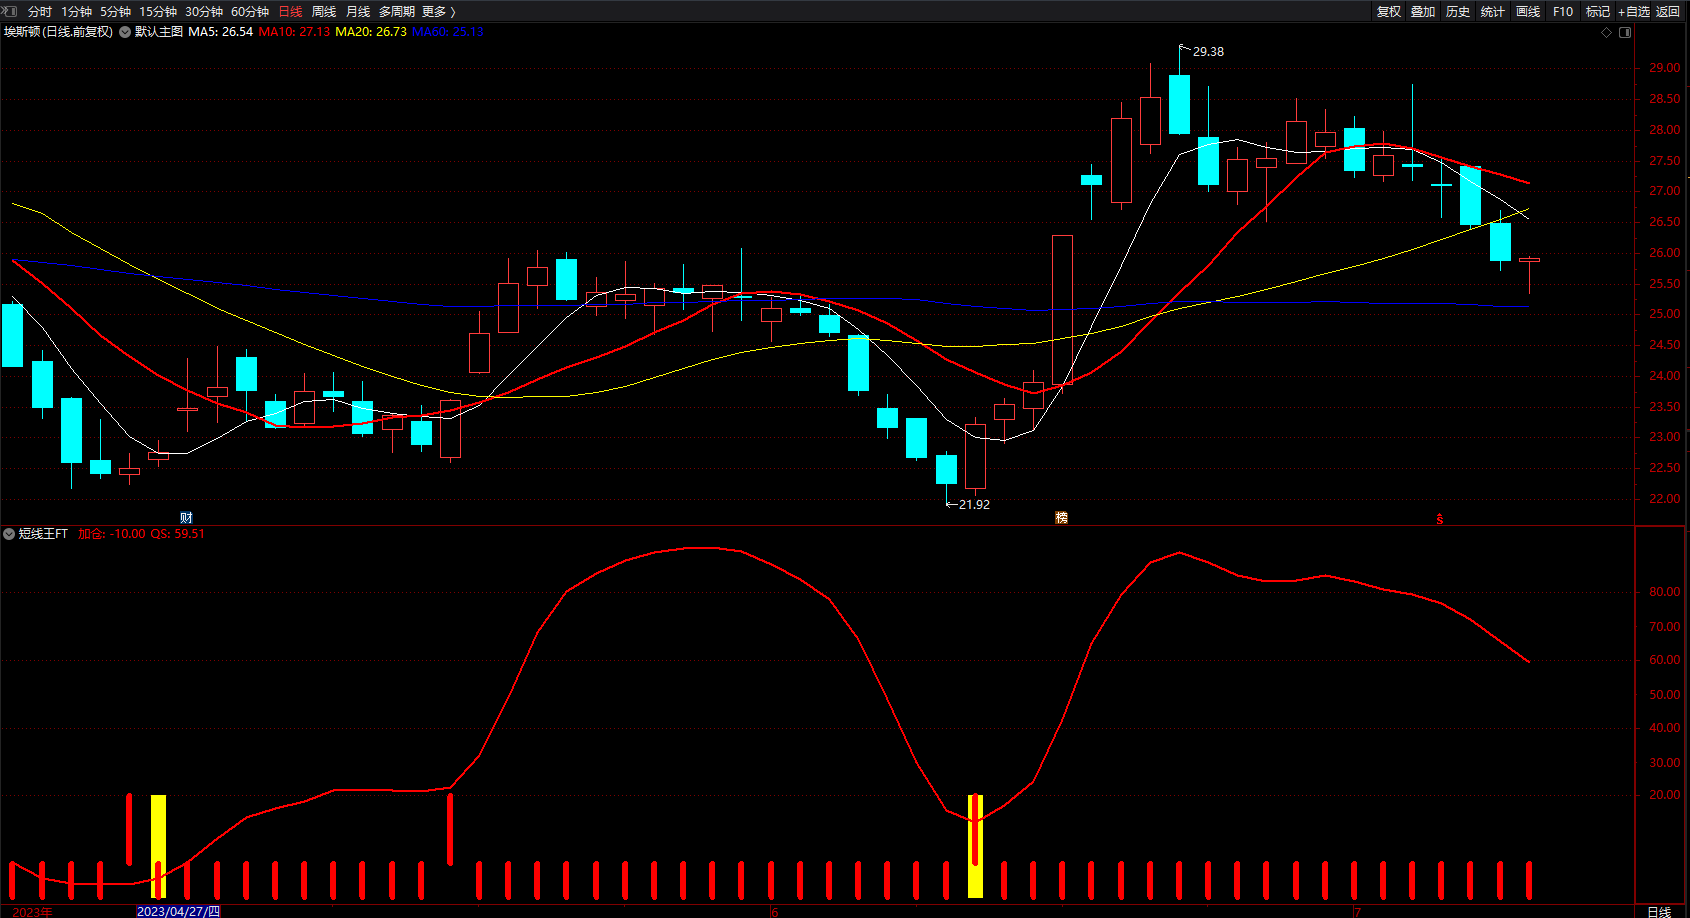Image resolution: width=1690 pixels, height=918 pixels.
Task: Select the 60分钟 period tab
Action: click(250, 12)
